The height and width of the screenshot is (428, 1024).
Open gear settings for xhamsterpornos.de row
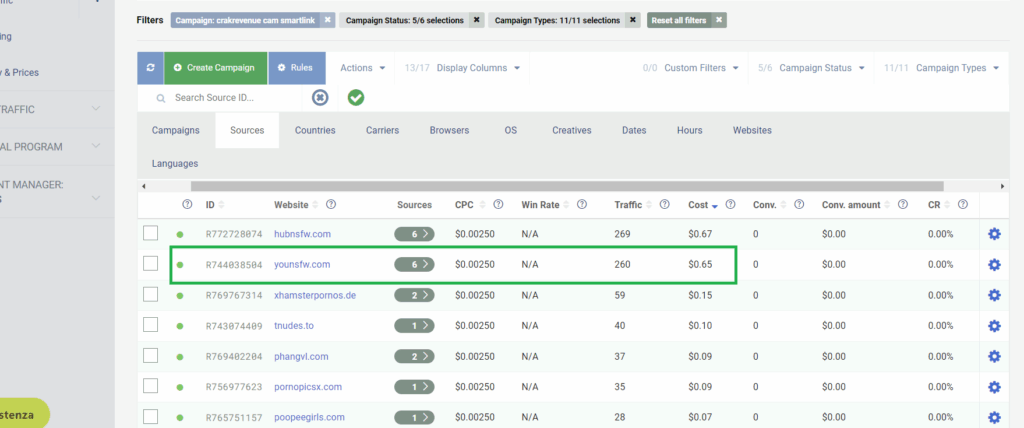click(x=994, y=295)
